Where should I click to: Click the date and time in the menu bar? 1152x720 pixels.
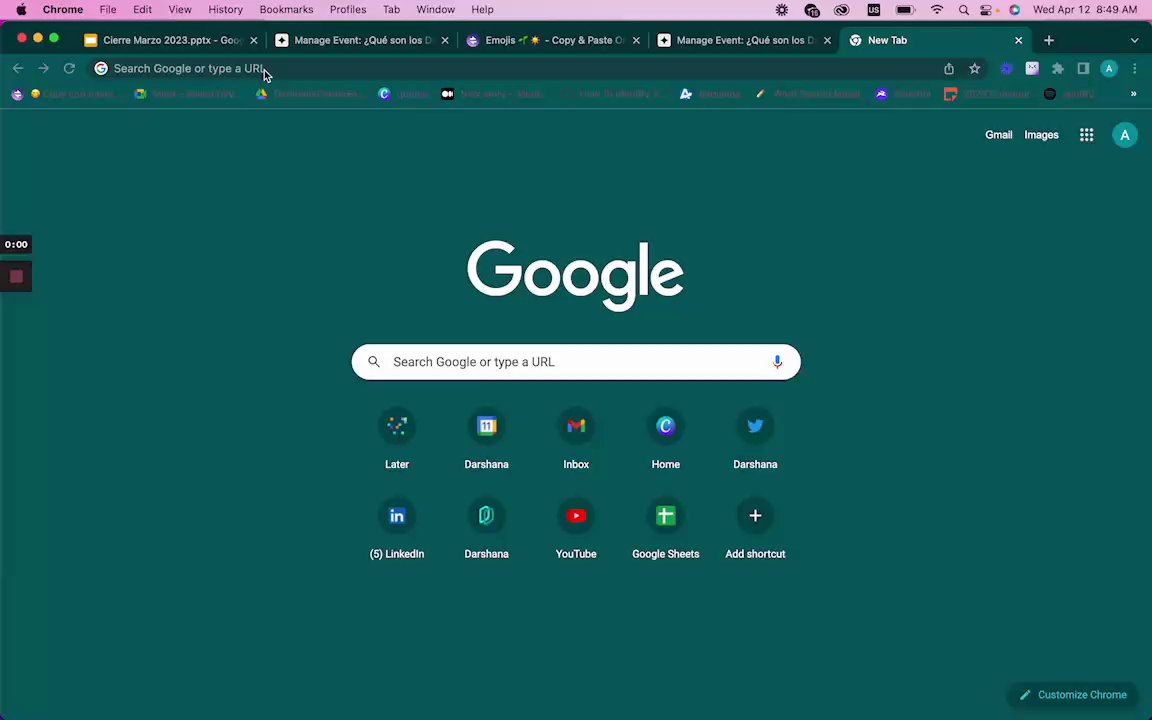click(x=1085, y=10)
